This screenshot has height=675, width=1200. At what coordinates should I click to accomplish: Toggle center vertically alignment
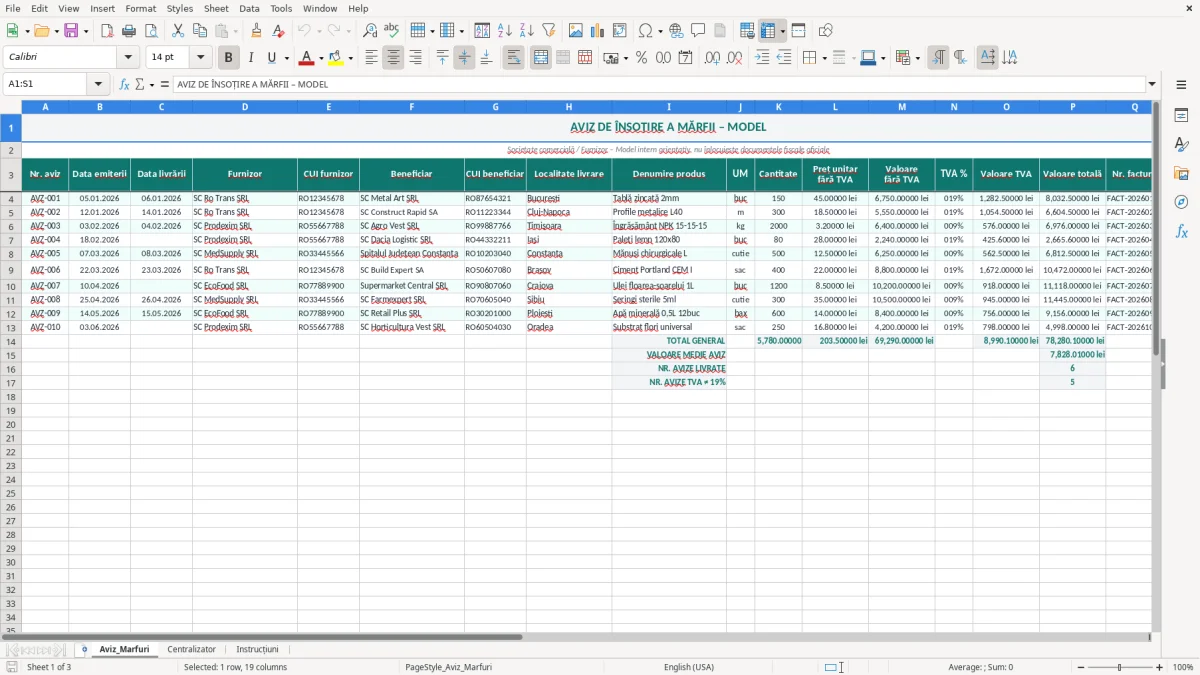click(464, 58)
